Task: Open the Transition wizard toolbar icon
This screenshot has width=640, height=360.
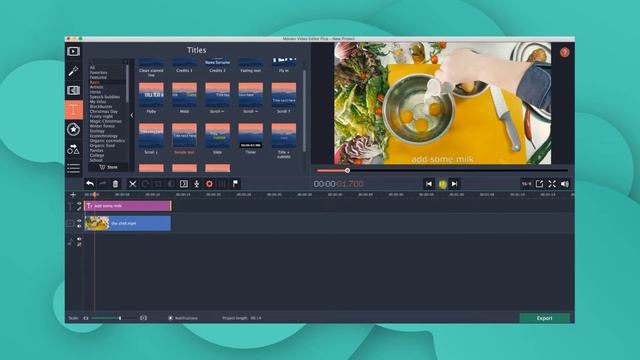Action: tap(184, 184)
